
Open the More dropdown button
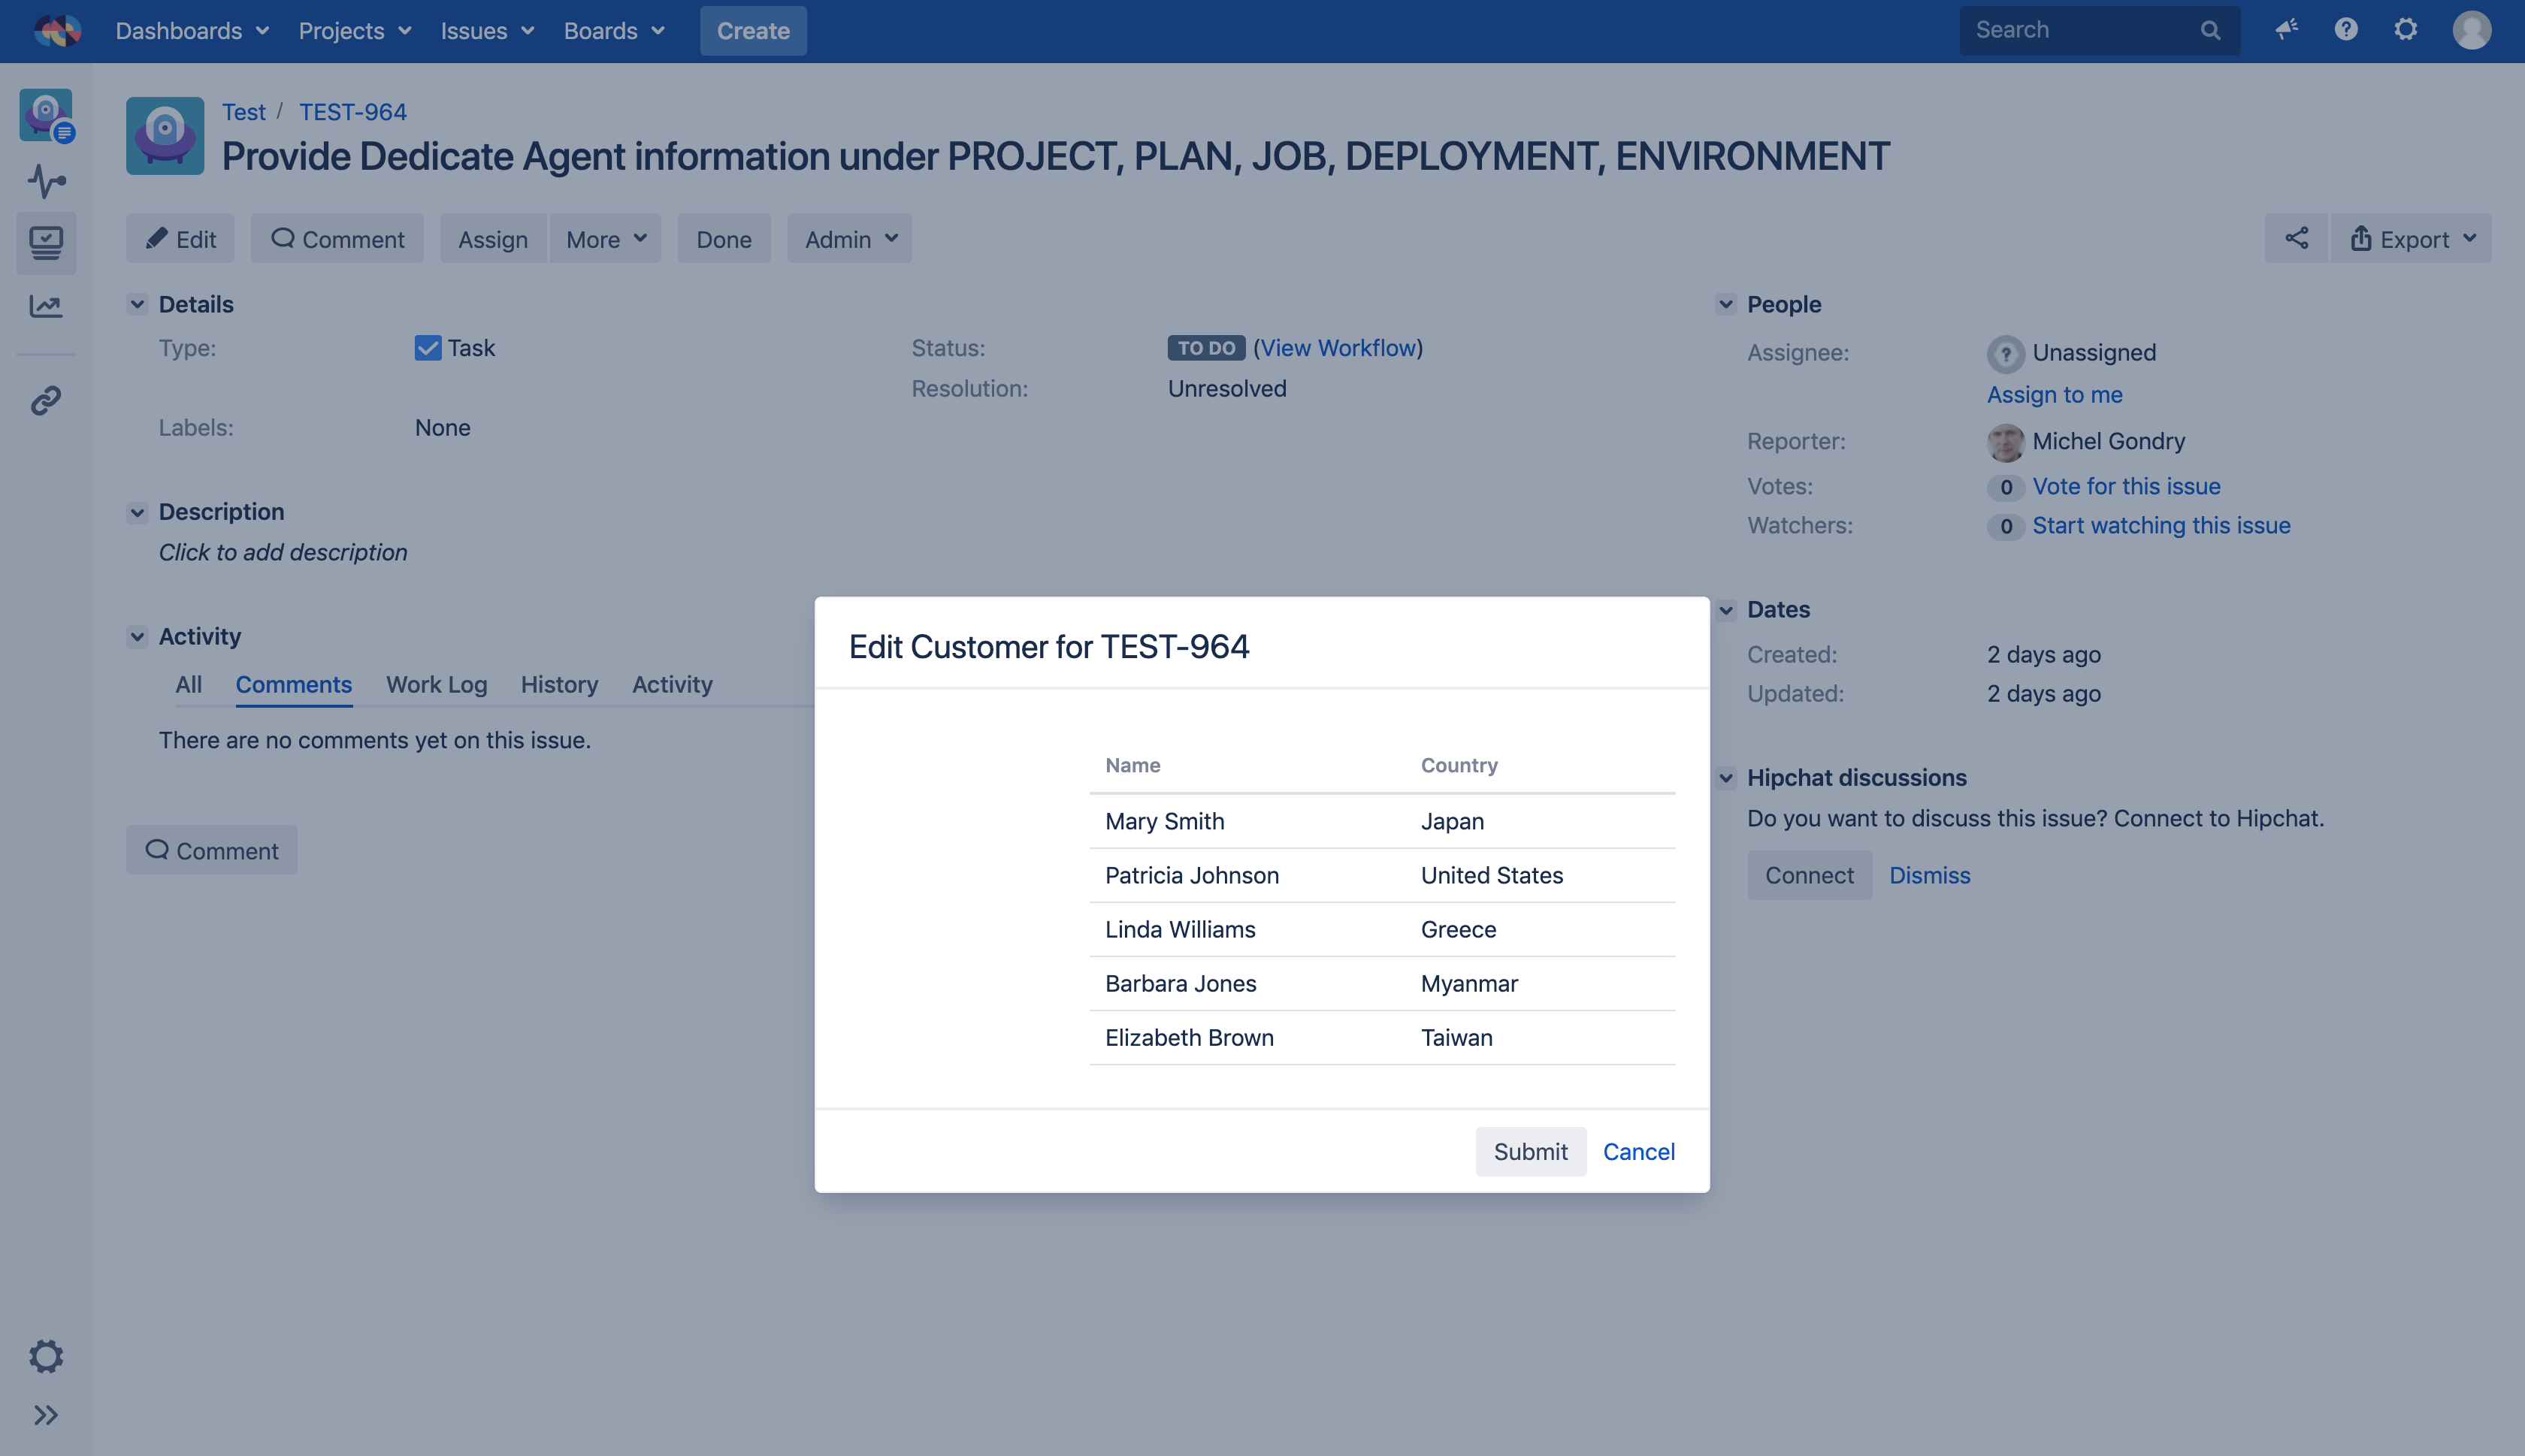coord(605,239)
